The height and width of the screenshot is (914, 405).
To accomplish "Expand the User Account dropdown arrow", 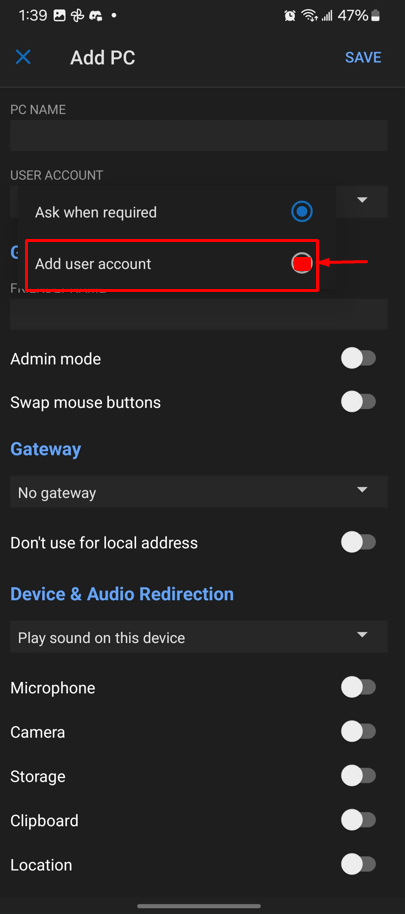I will click(x=362, y=200).
